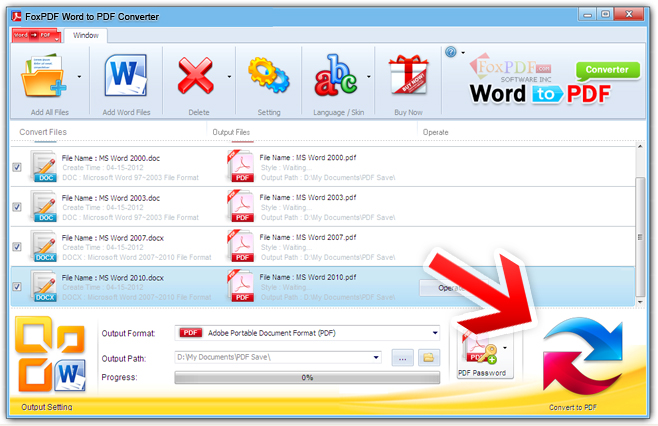Image resolution: width=658 pixels, height=426 pixels.
Task: Click PDF icon of MS Word 2007.pdf
Action: point(241,246)
